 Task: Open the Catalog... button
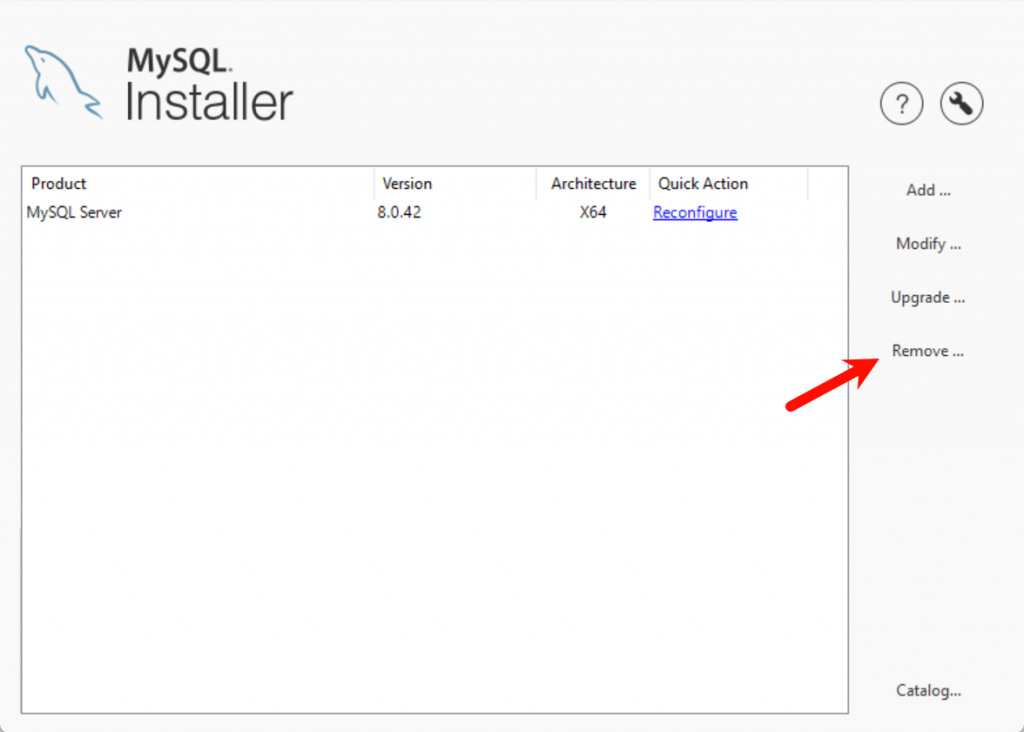(x=928, y=690)
